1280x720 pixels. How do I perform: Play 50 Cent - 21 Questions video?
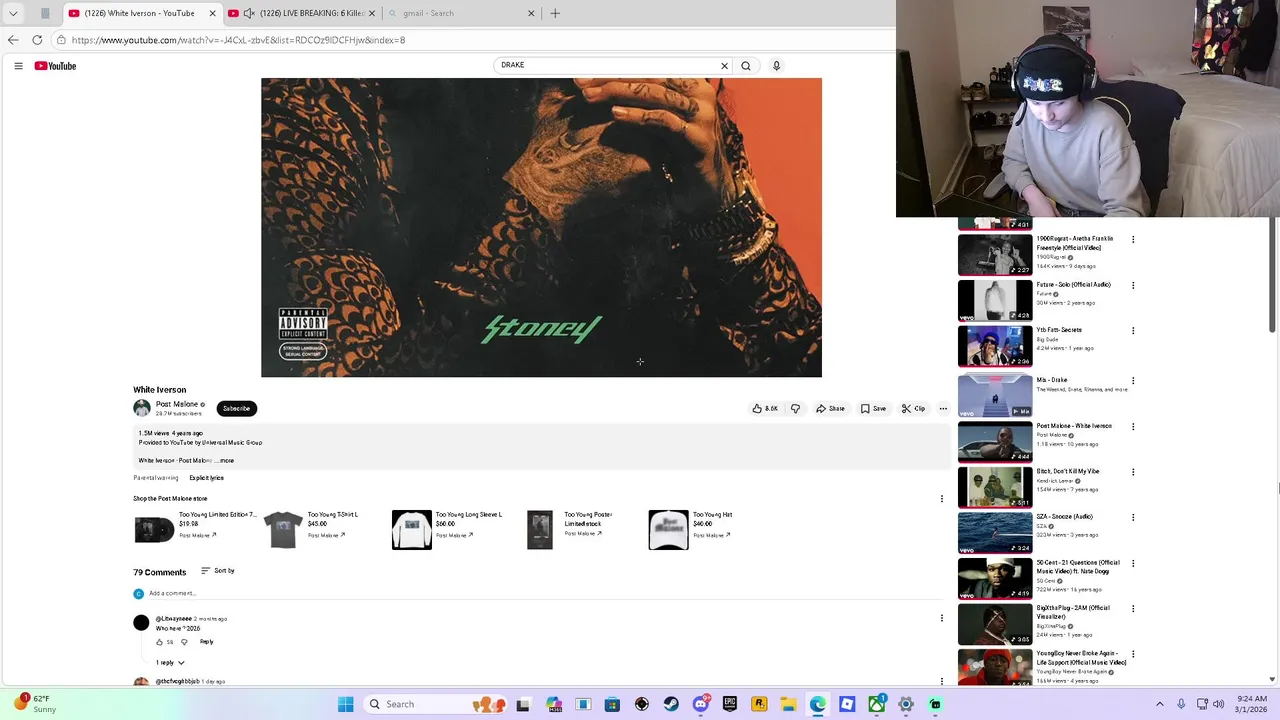click(995, 579)
